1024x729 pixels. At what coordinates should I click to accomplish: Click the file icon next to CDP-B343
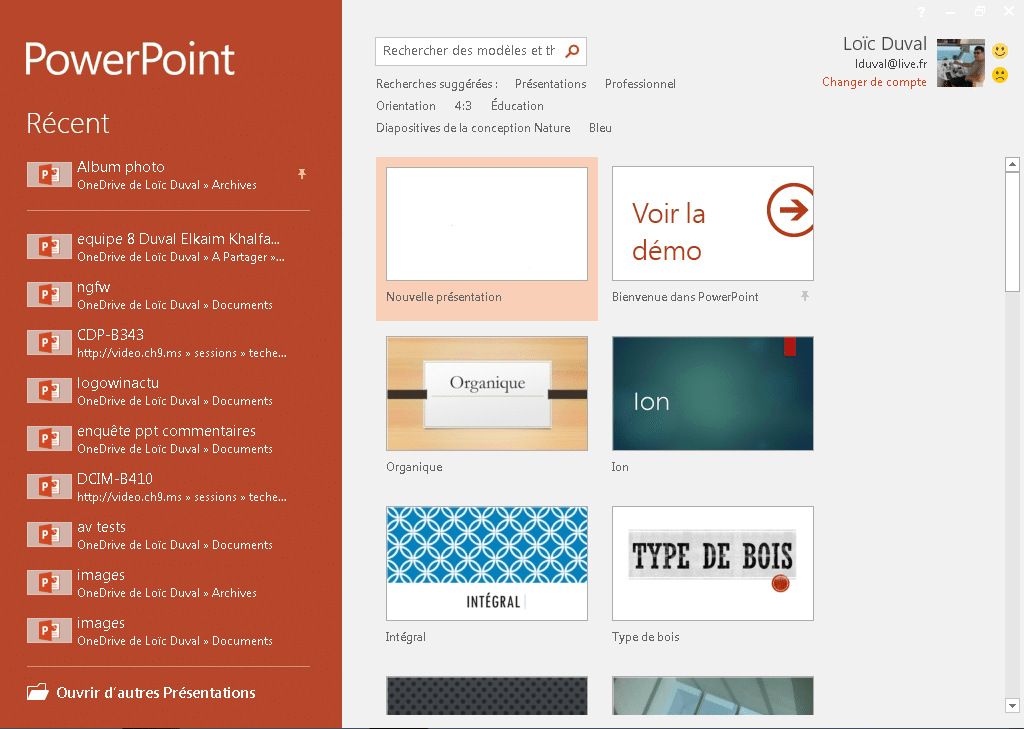pyautogui.click(x=49, y=343)
